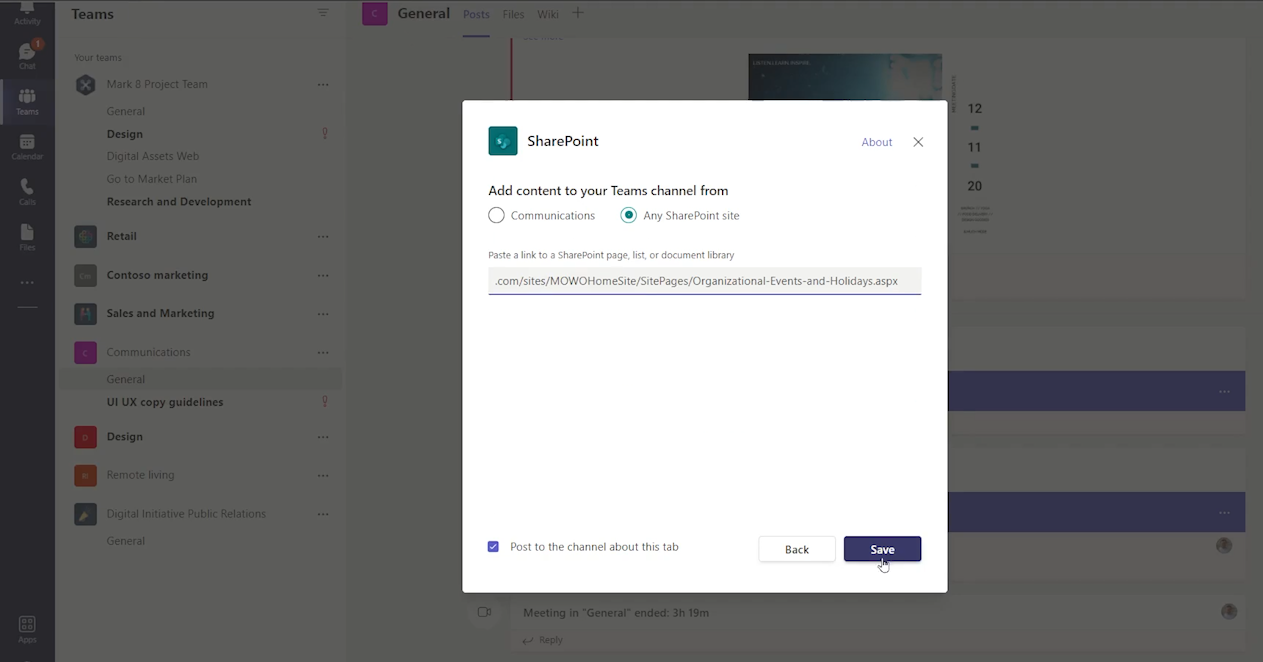1263x662 pixels.
Task: Click the Retail team name
Action: click(122, 237)
